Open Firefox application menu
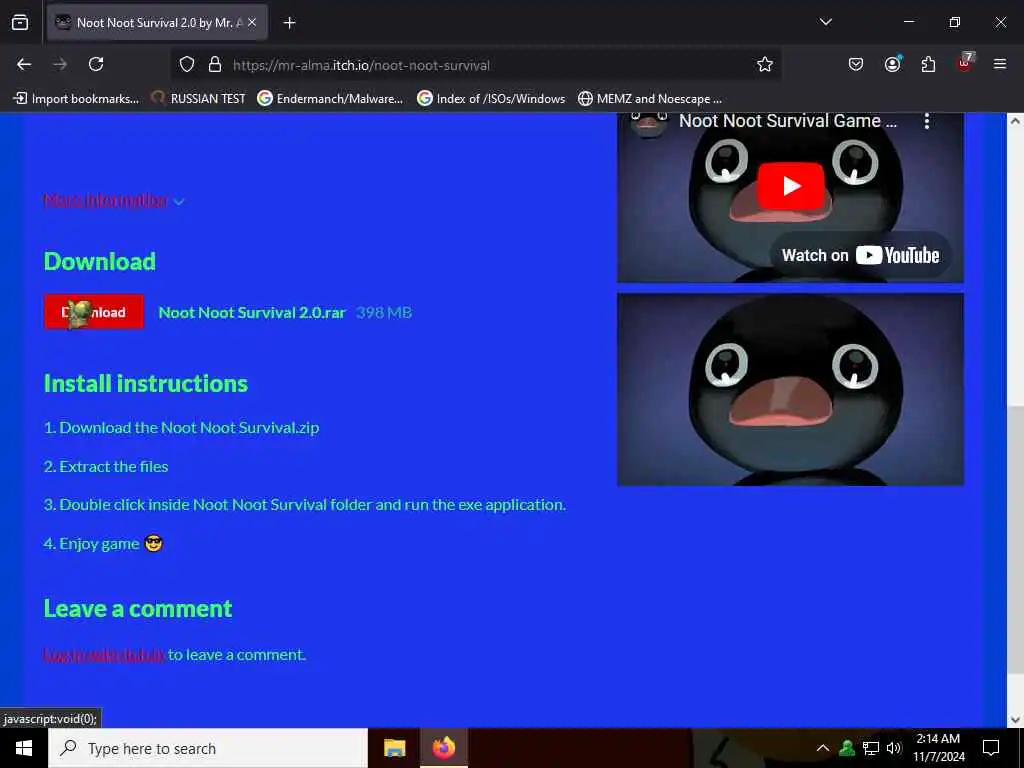 1000,64
